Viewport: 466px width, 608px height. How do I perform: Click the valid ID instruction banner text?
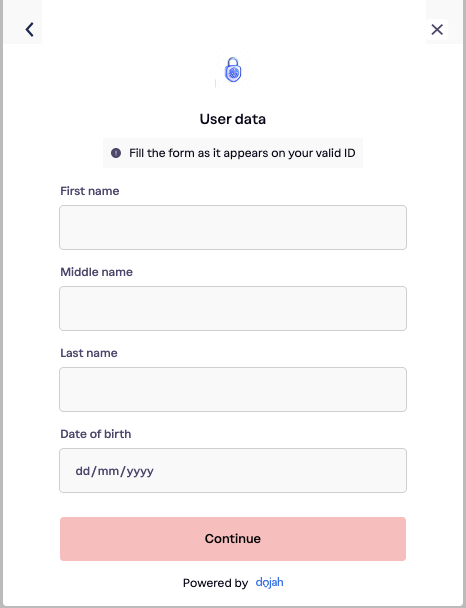[242, 153]
